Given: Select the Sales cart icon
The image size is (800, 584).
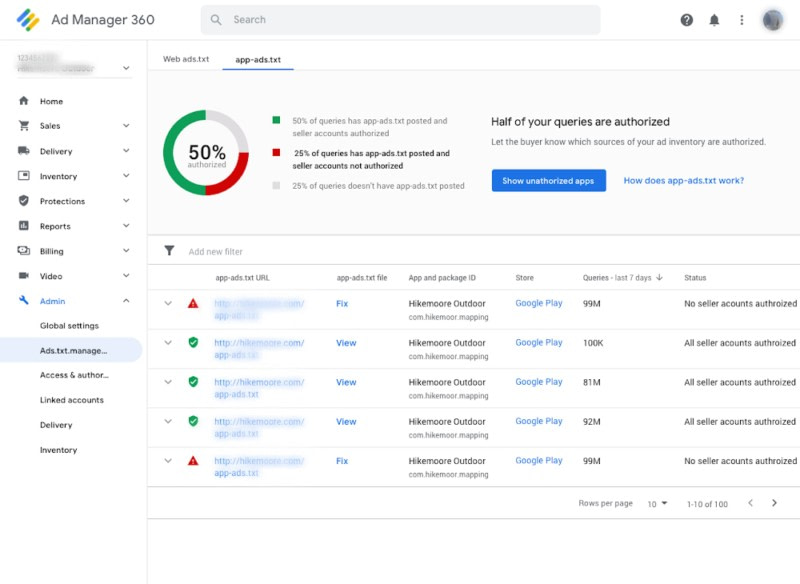Looking at the screenshot, I should coord(23,126).
